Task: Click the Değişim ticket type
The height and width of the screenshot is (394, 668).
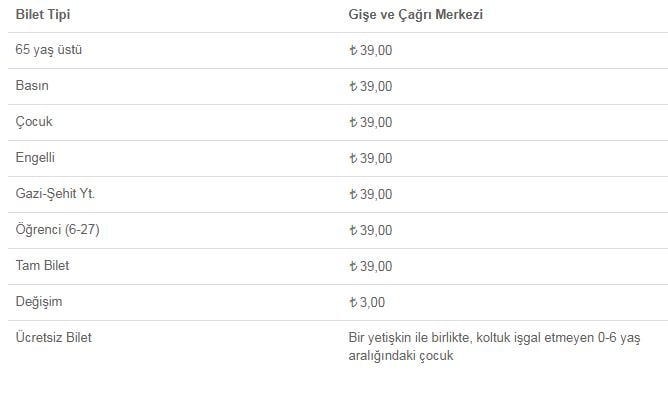Action: (39, 302)
